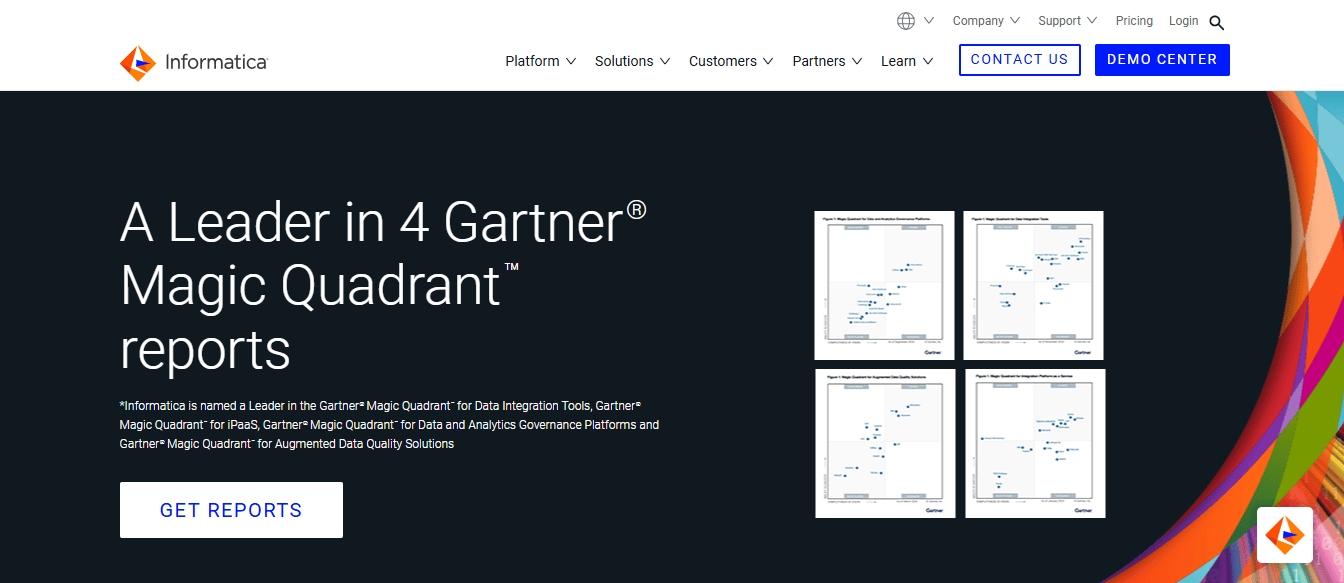
Task: Click the search magnifier icon
Action: (x=1216, y=22)
